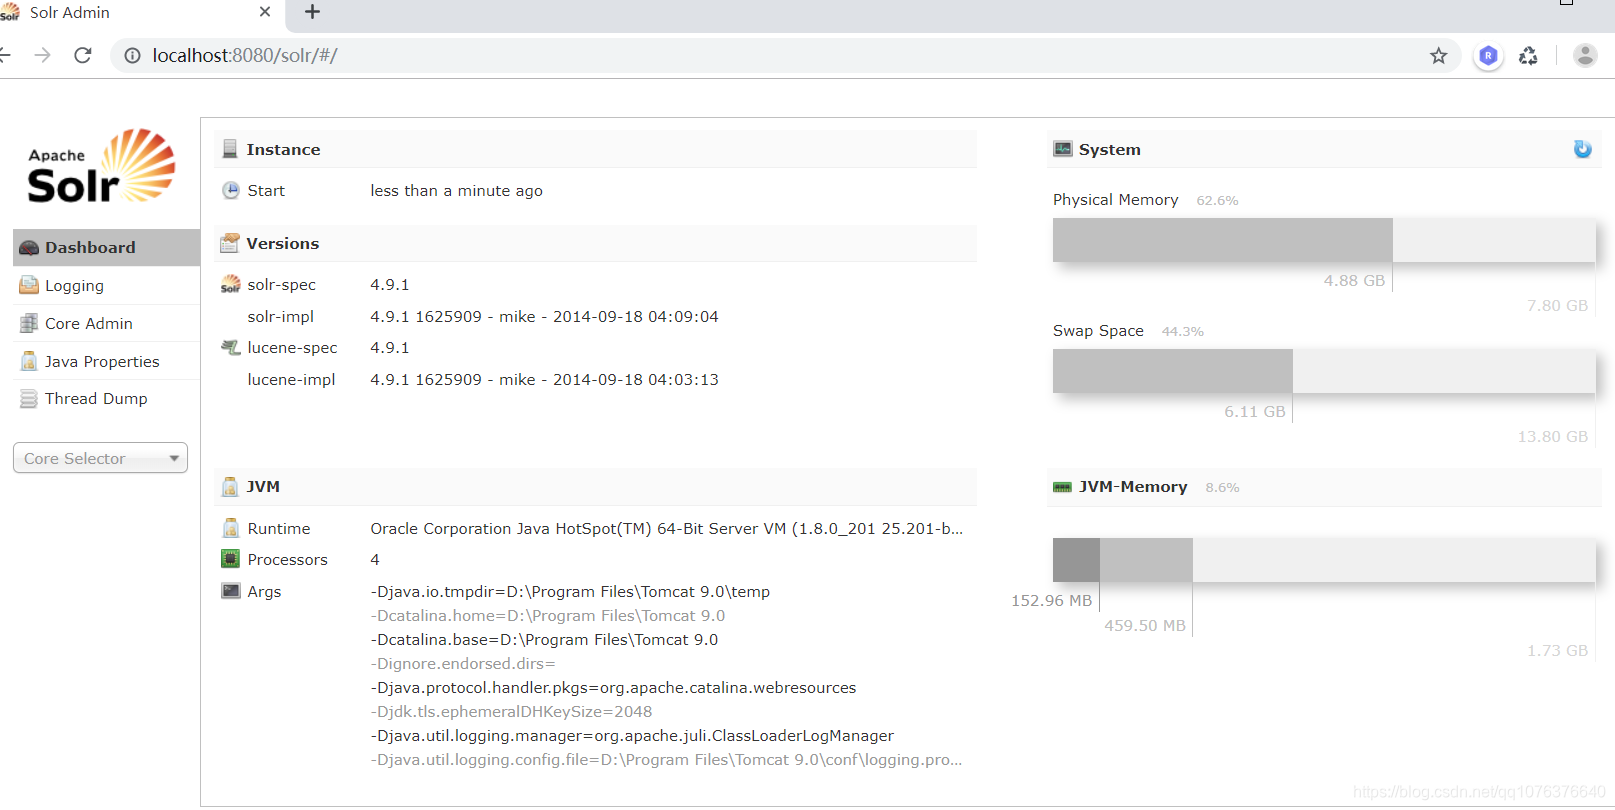The height and width of the screenshot is (810, 1615).
Task: Click the lucene-spec icon
Action: [230, 348]
